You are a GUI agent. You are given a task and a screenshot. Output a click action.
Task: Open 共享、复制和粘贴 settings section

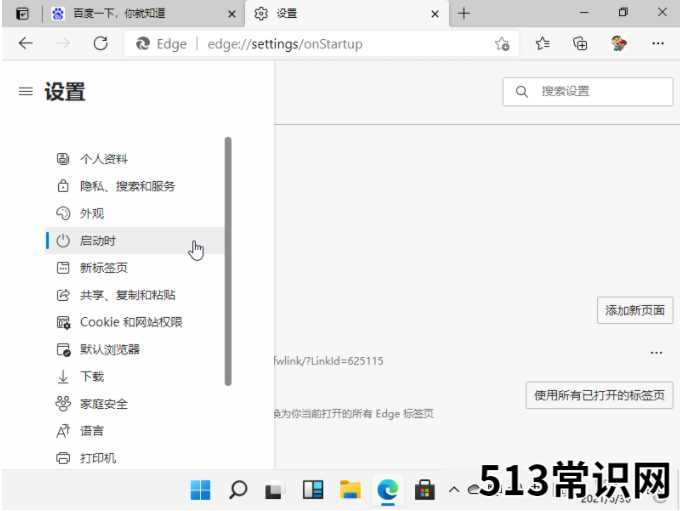[x=134, y=295]
